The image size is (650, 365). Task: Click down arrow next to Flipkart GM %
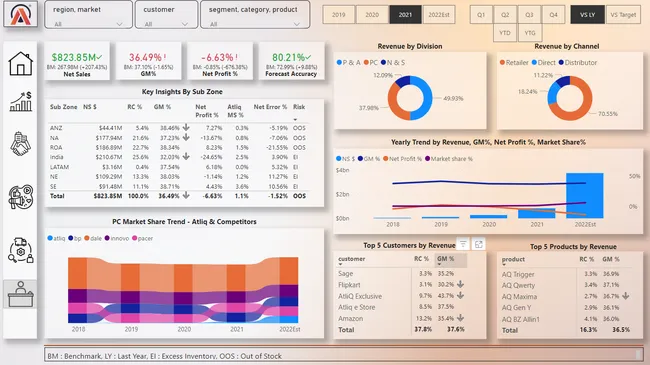point(460,284)
